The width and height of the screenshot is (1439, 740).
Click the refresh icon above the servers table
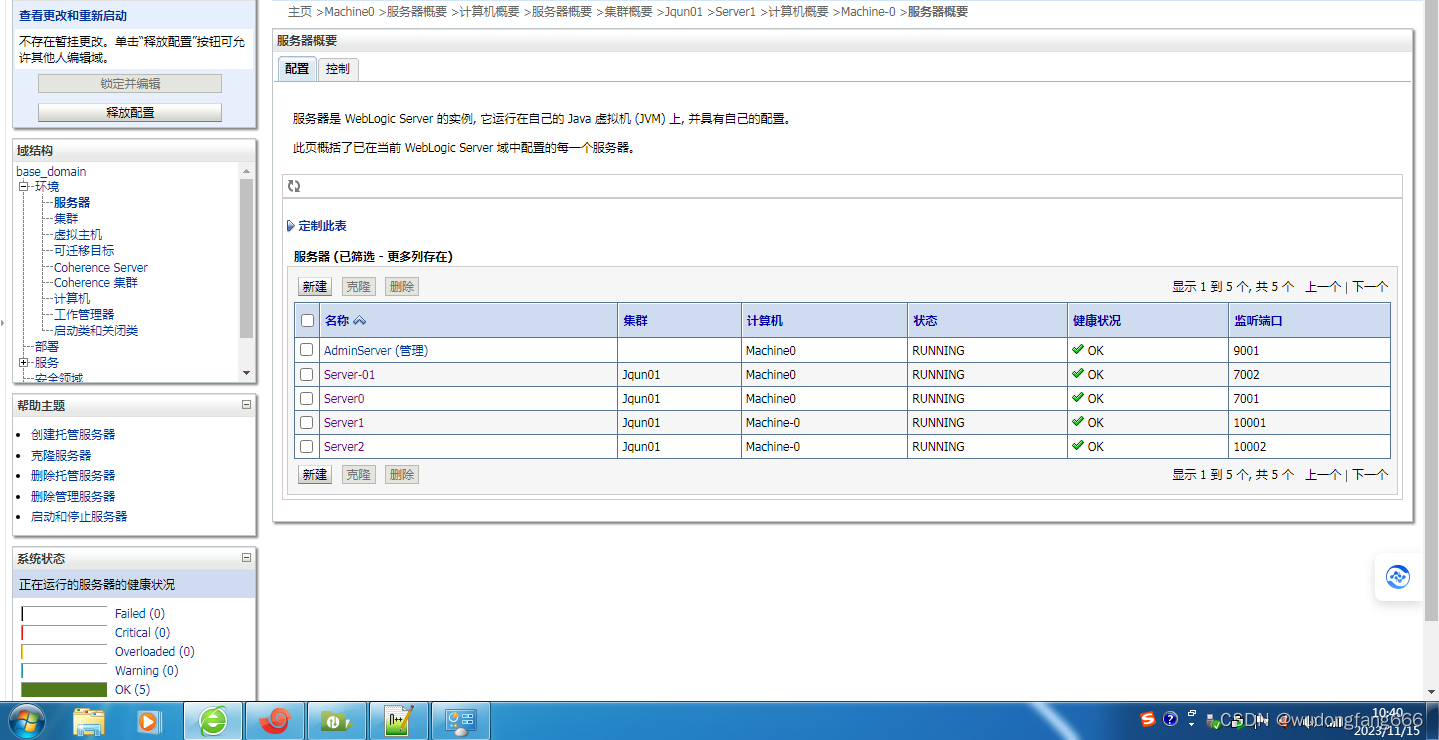click(x=294, y=186)
